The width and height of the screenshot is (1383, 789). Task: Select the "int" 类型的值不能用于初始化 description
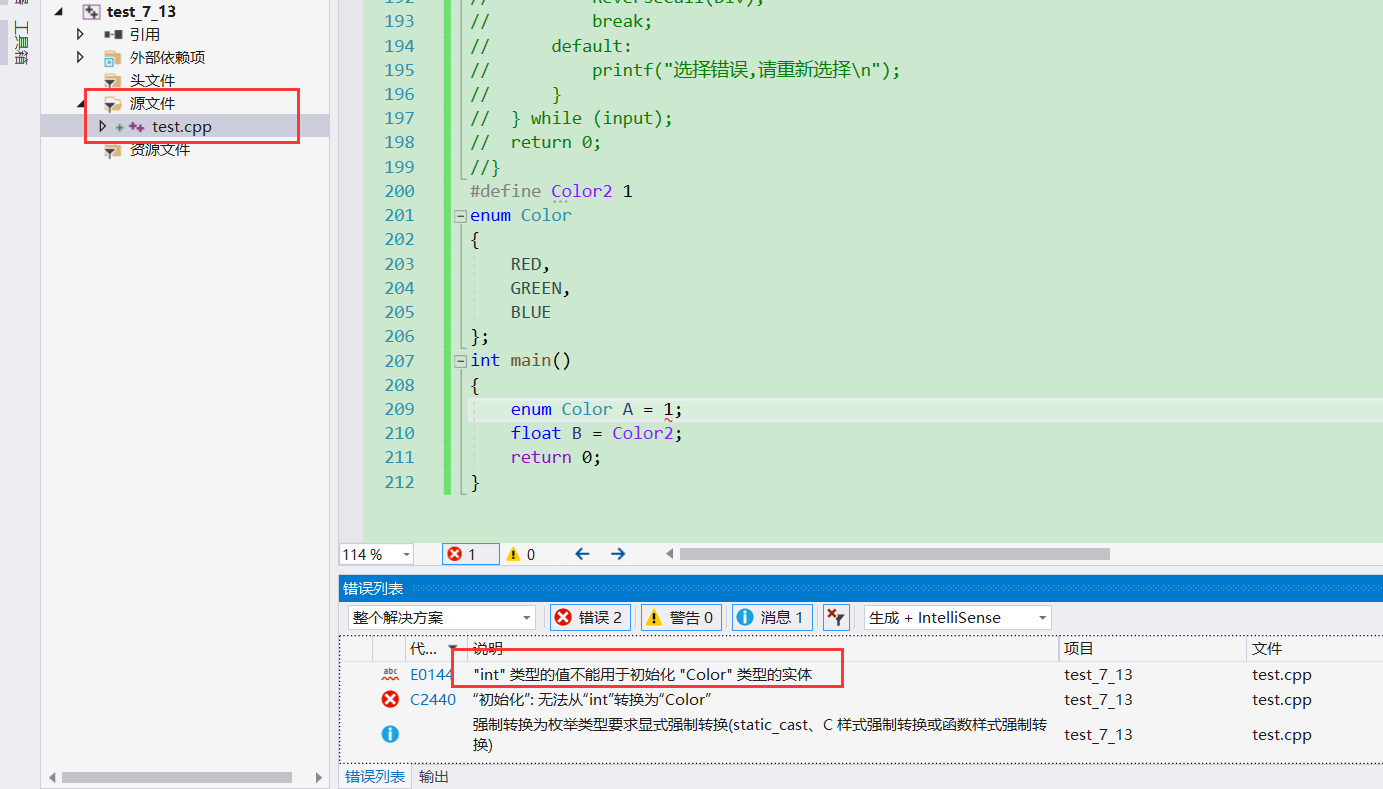click(x=642, y=675)
